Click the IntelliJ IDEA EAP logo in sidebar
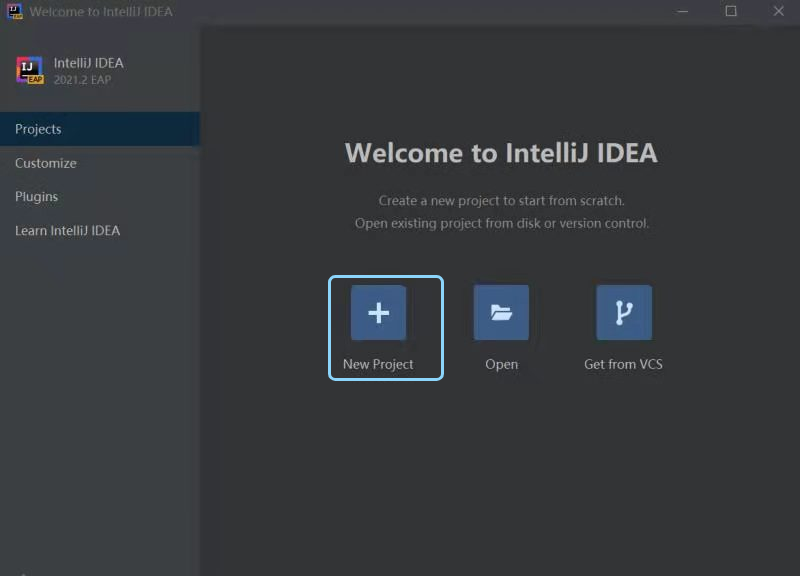800x576 pixels. 30,70
